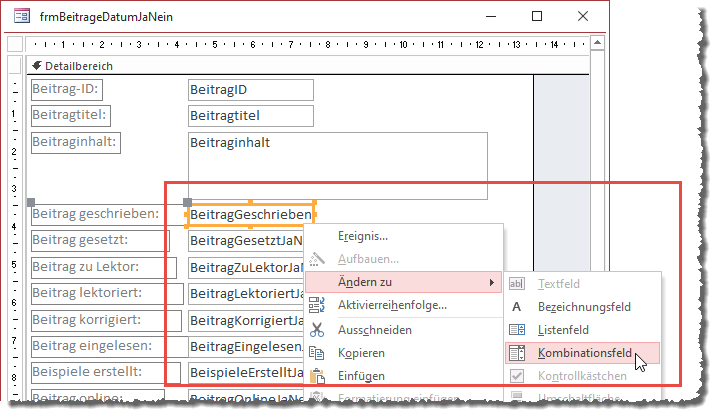Select the Beitragtitel: label
The image size is (719, 417).
(x=71, y=116)
